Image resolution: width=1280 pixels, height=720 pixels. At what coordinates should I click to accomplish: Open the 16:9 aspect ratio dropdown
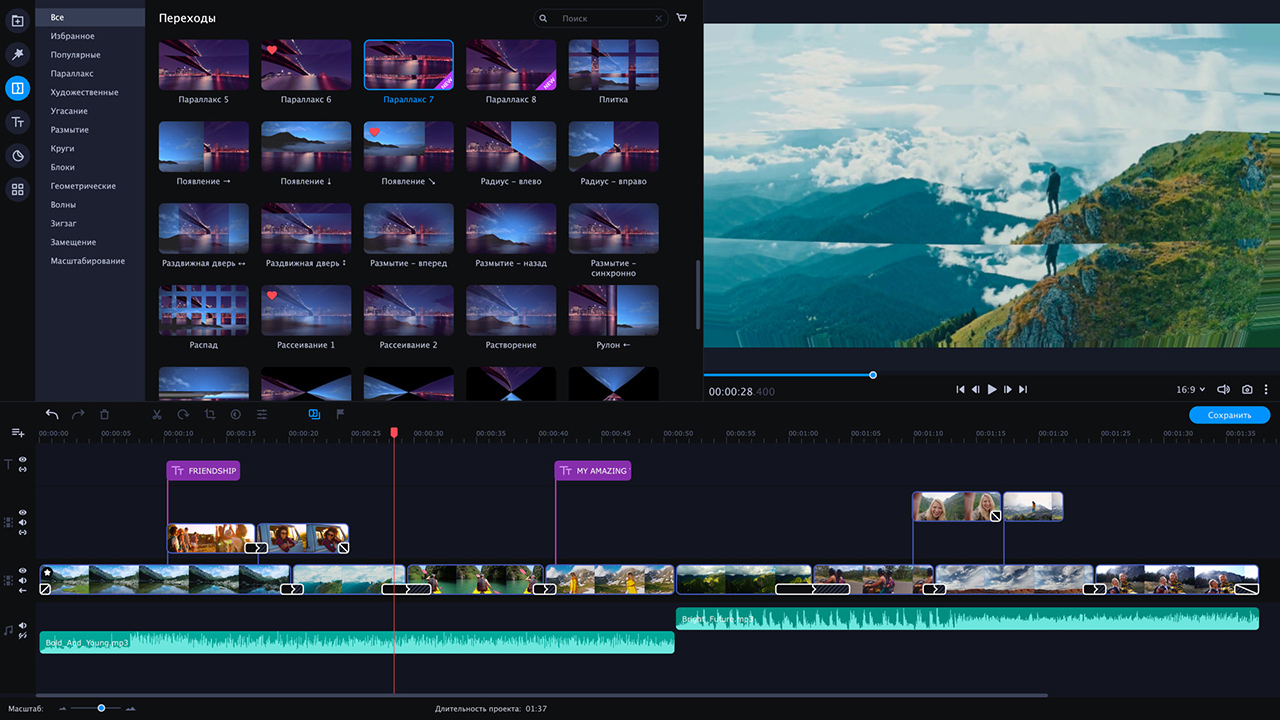pyautogui.click(x=1189, y=389)
